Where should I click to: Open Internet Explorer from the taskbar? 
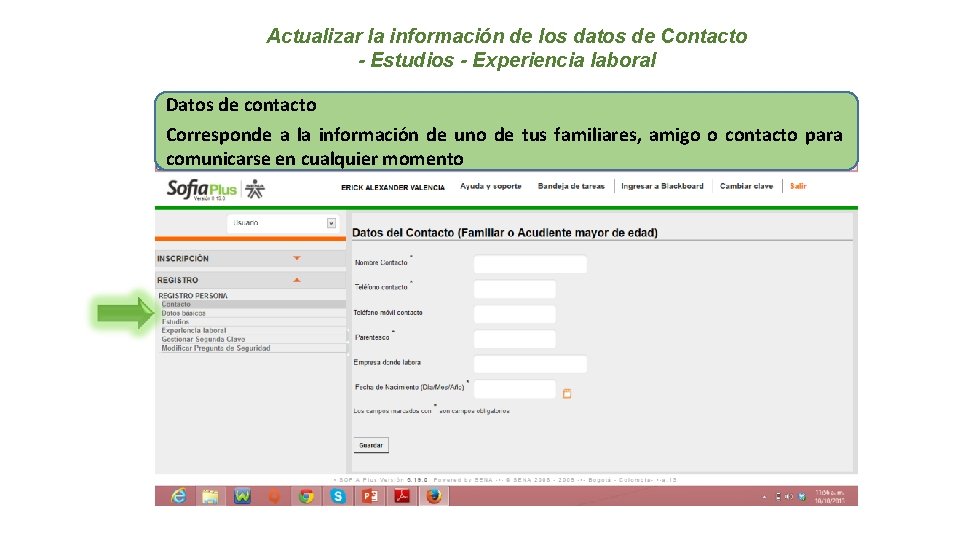178,496
